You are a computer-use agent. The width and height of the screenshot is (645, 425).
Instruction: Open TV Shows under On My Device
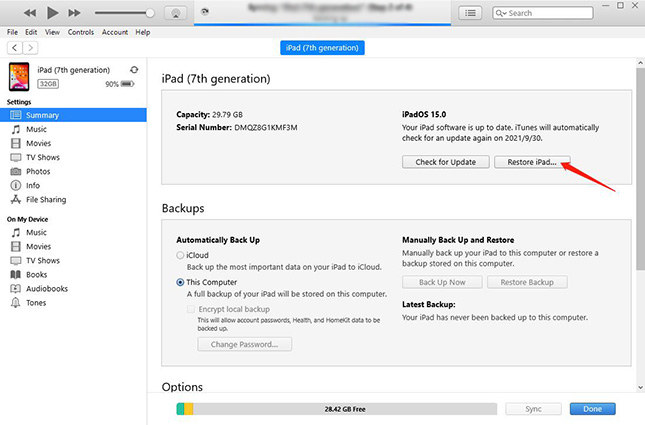(43, 260)
